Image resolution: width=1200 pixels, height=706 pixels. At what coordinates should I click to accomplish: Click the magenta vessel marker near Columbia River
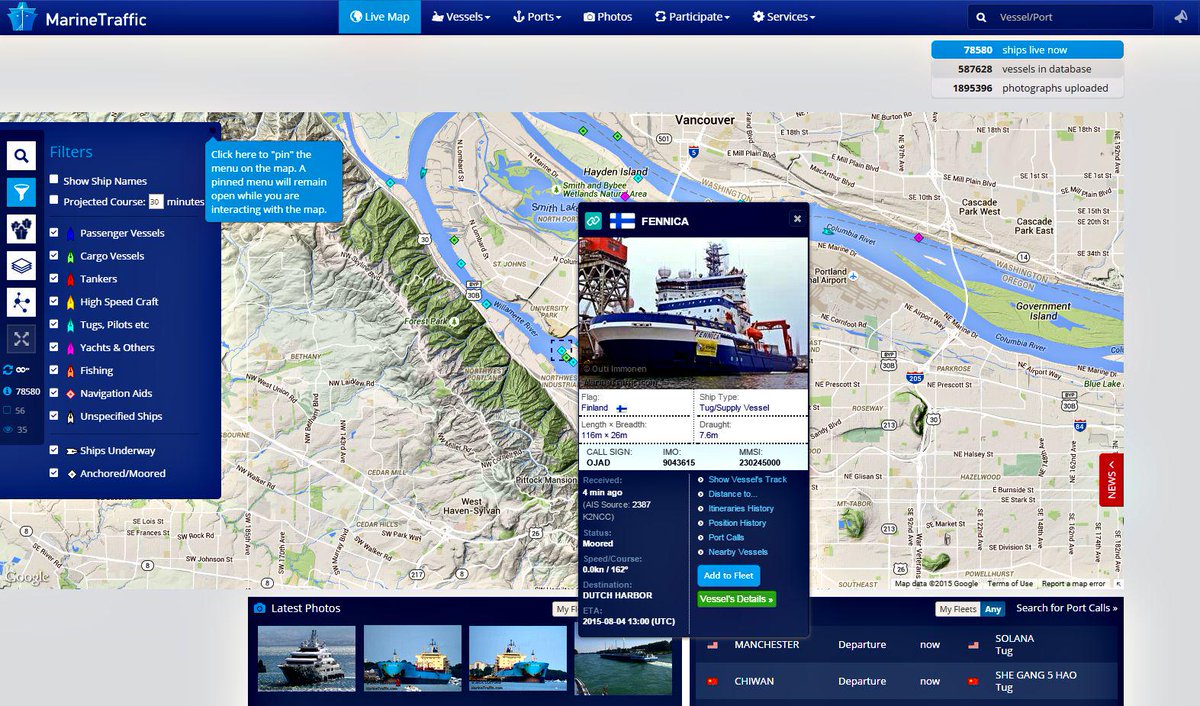click(918, 238)
